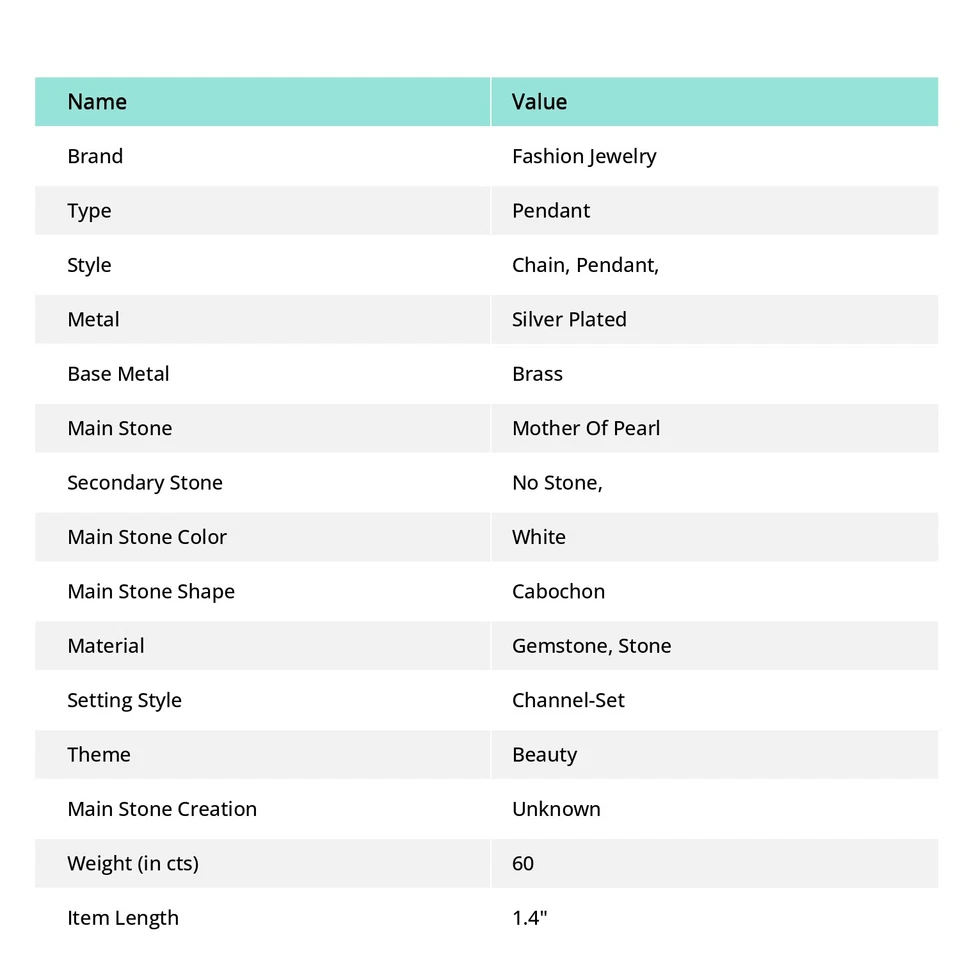Viewport: 960px width, 960px height.
Task: Click the Name column header
Action: point(97,102)
